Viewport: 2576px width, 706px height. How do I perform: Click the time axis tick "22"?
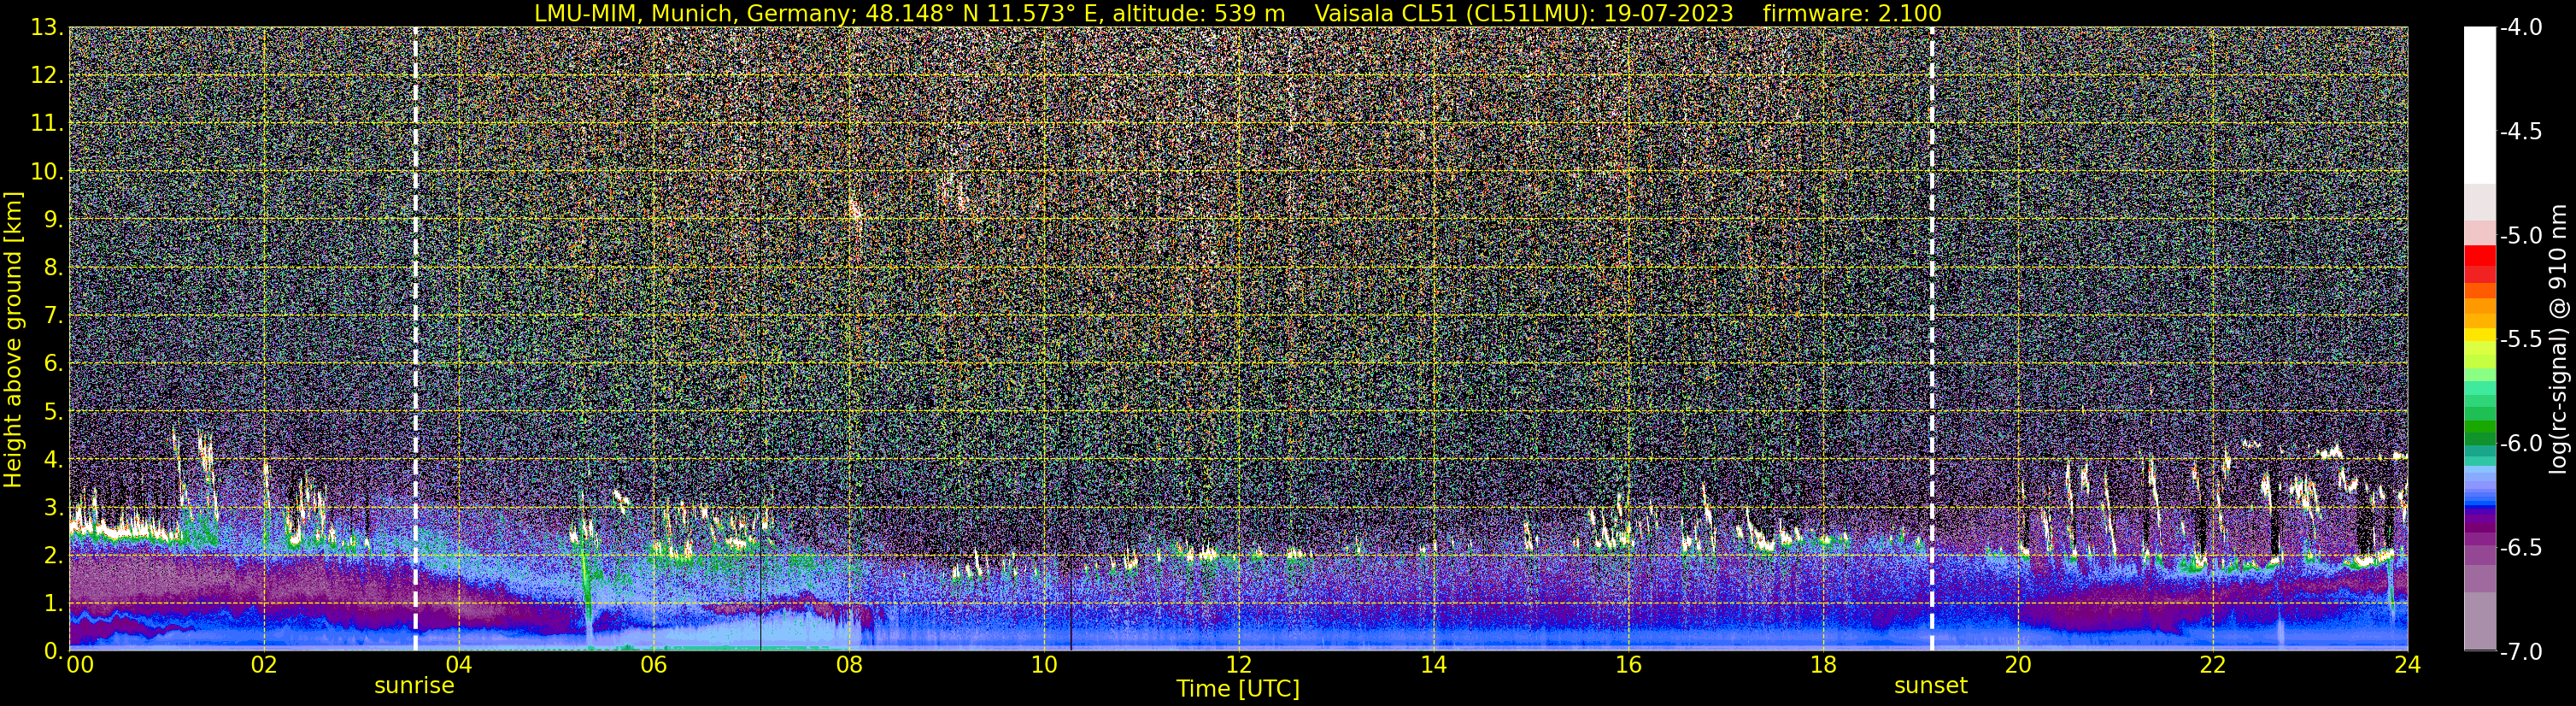coord(2213,665)
